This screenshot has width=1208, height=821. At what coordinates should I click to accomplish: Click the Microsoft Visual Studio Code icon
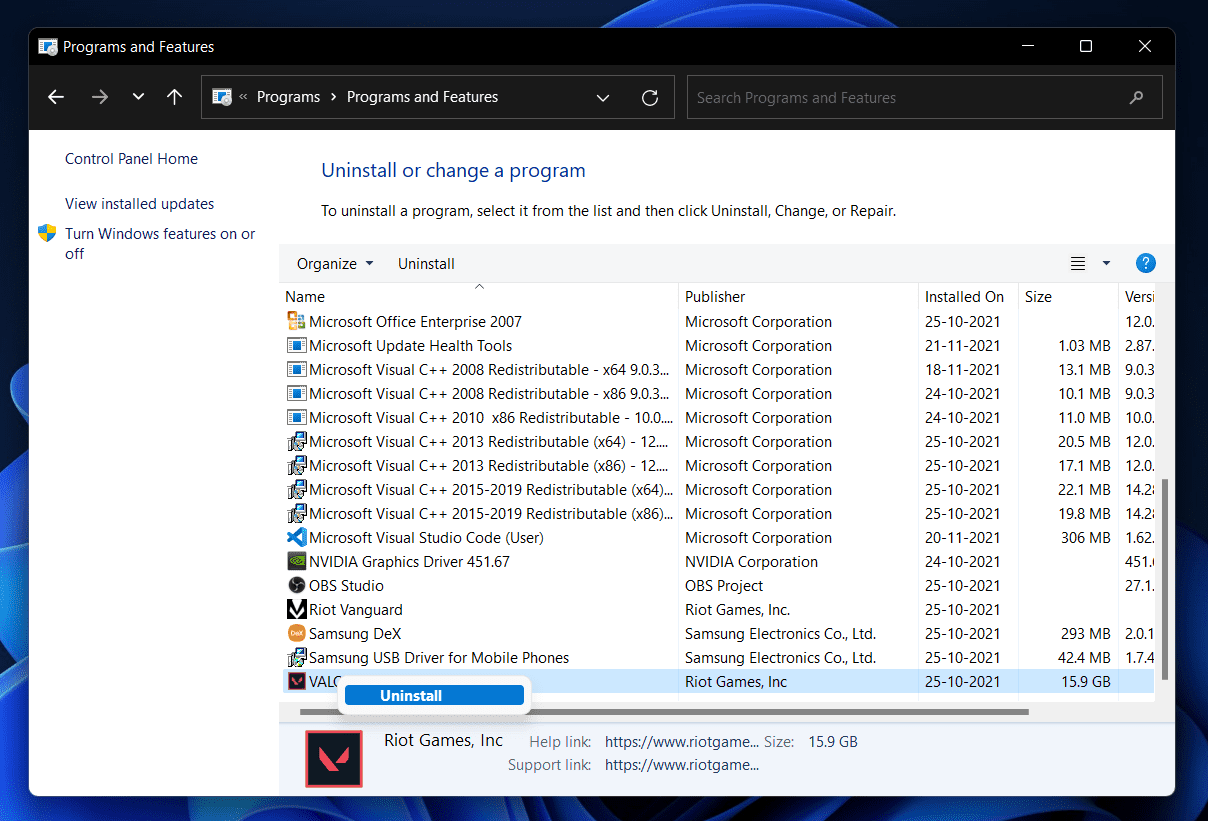296,537
